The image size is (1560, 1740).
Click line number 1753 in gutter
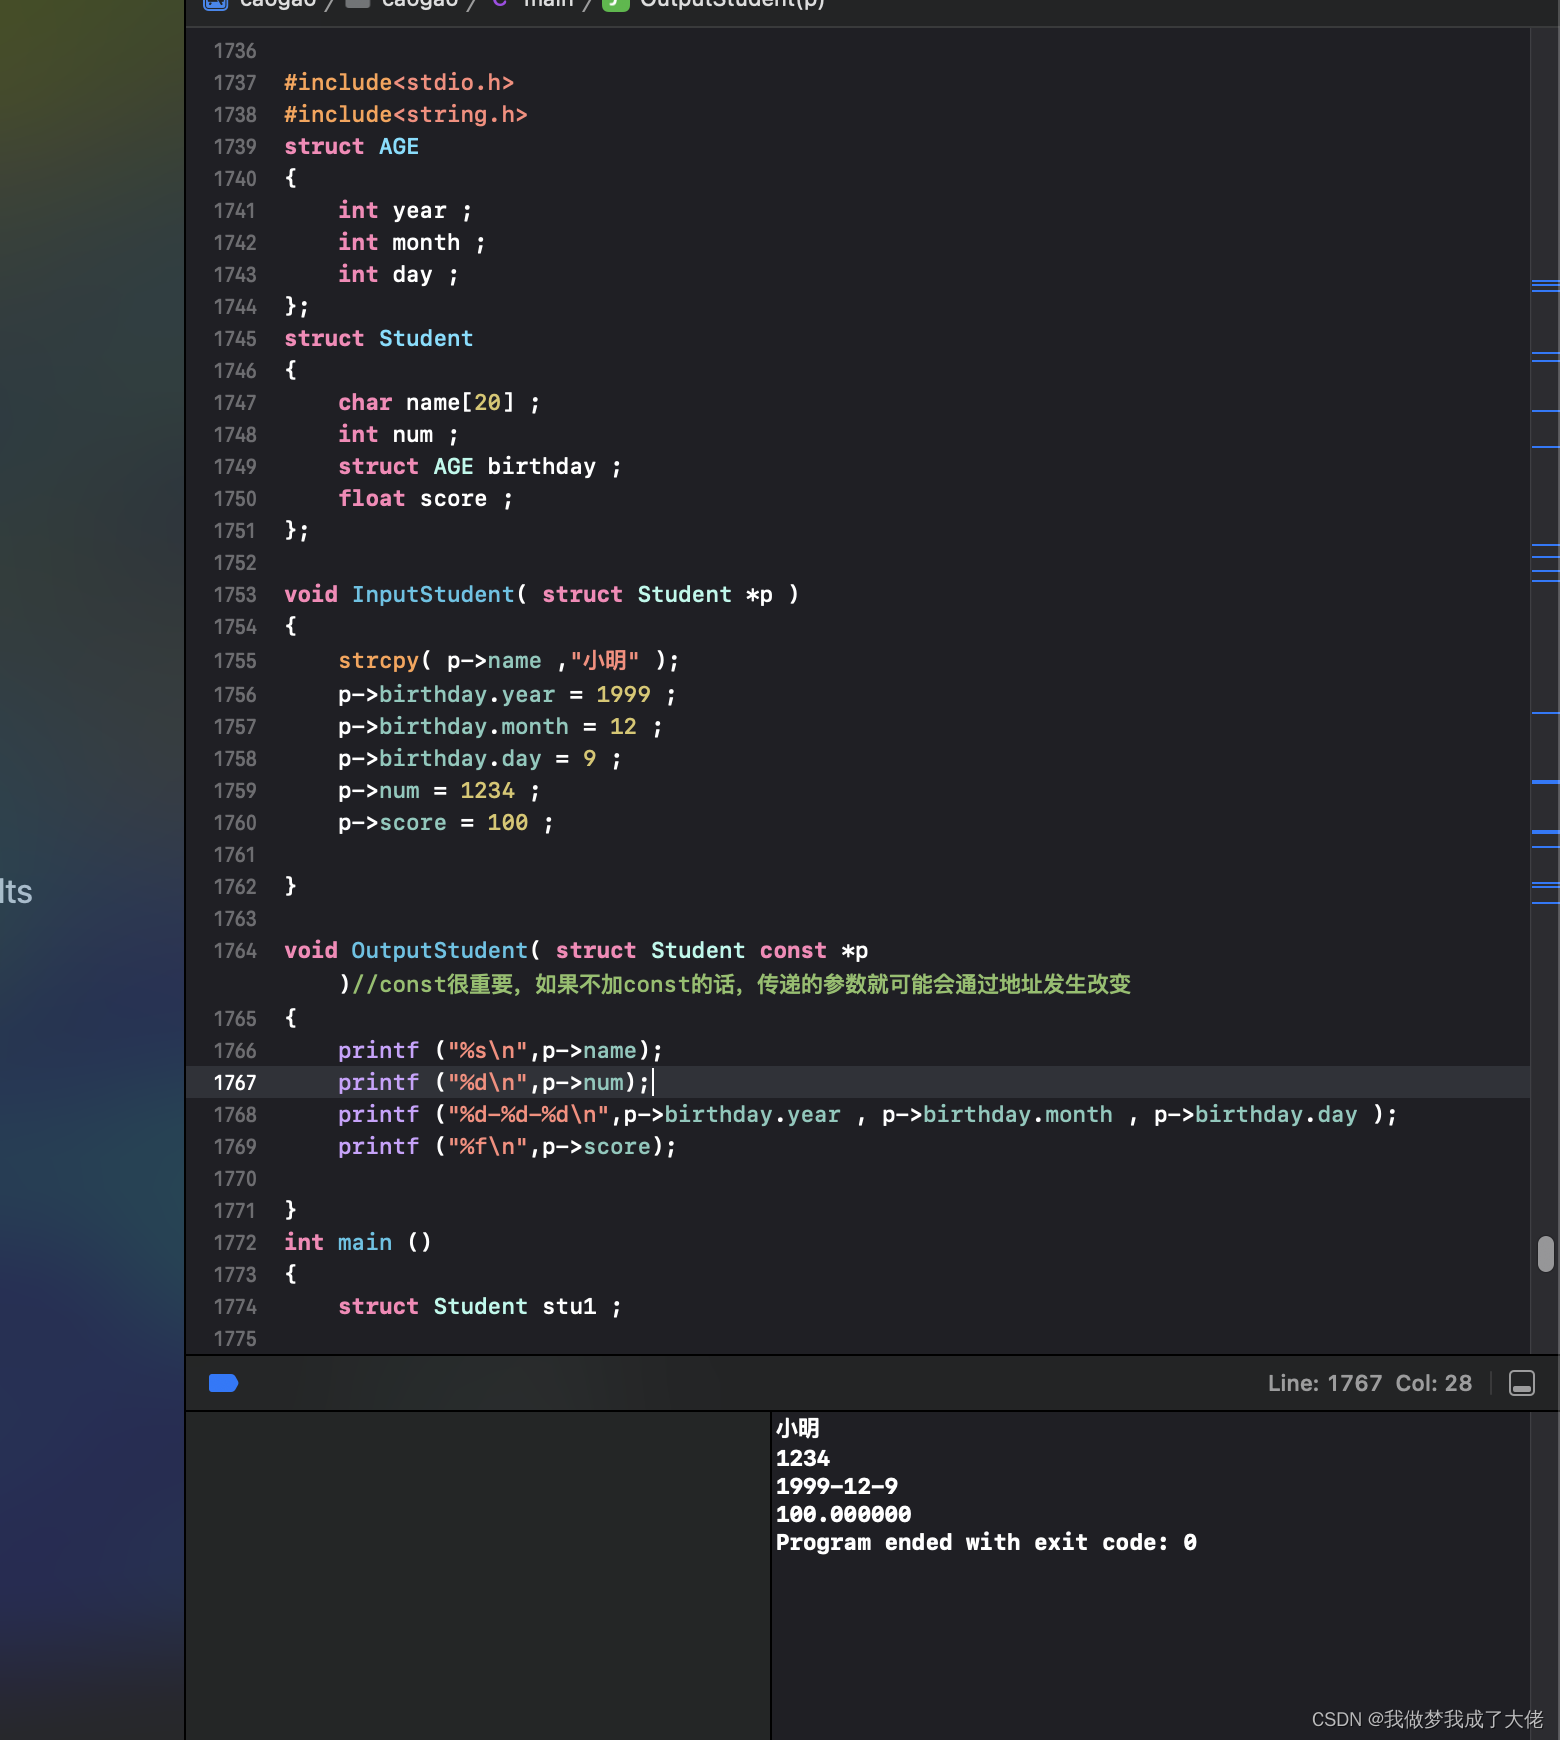[235, 595]
